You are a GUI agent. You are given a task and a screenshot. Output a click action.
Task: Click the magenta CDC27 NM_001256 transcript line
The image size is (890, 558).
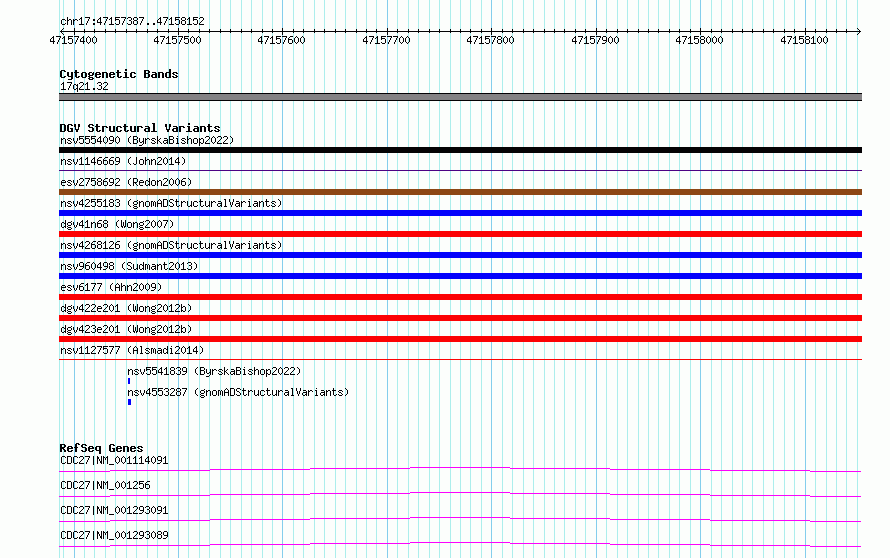[460, 494]
